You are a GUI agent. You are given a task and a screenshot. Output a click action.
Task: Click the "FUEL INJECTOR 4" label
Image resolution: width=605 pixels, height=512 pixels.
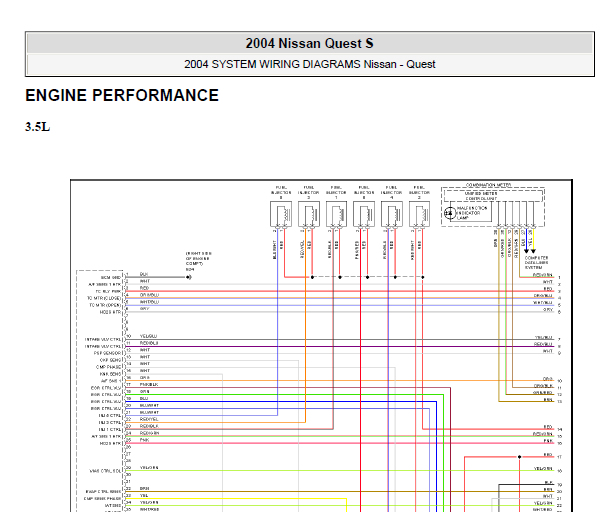pos(391,192)
